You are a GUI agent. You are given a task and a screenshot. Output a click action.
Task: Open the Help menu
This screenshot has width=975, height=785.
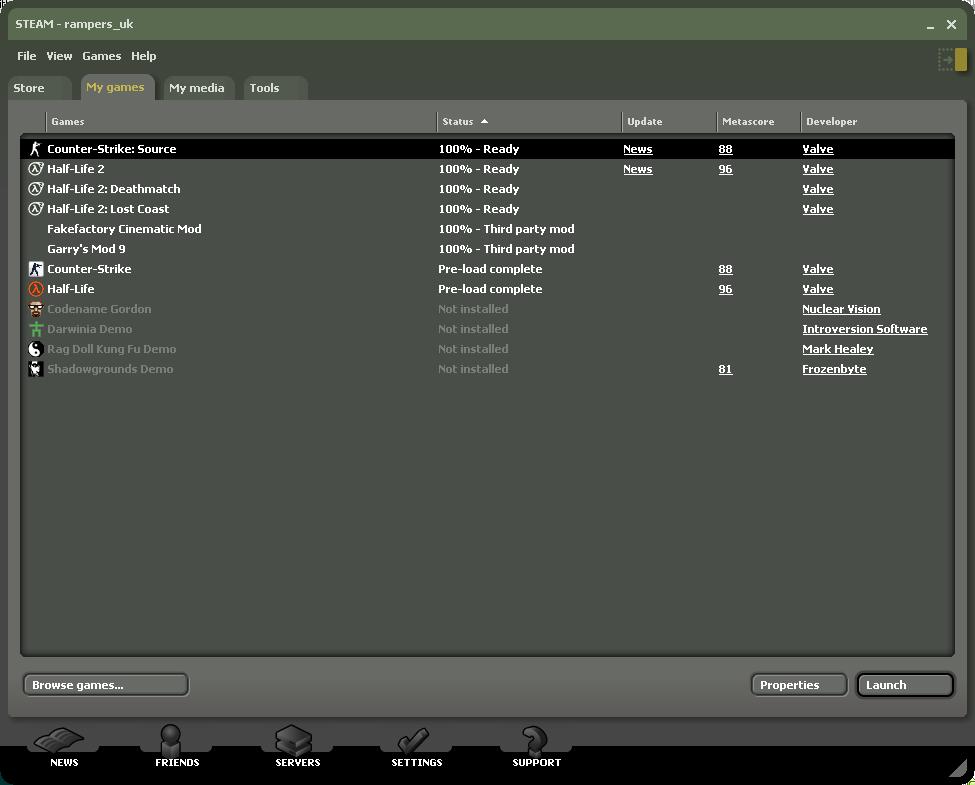pyautogui.click(x=144, y=56)
